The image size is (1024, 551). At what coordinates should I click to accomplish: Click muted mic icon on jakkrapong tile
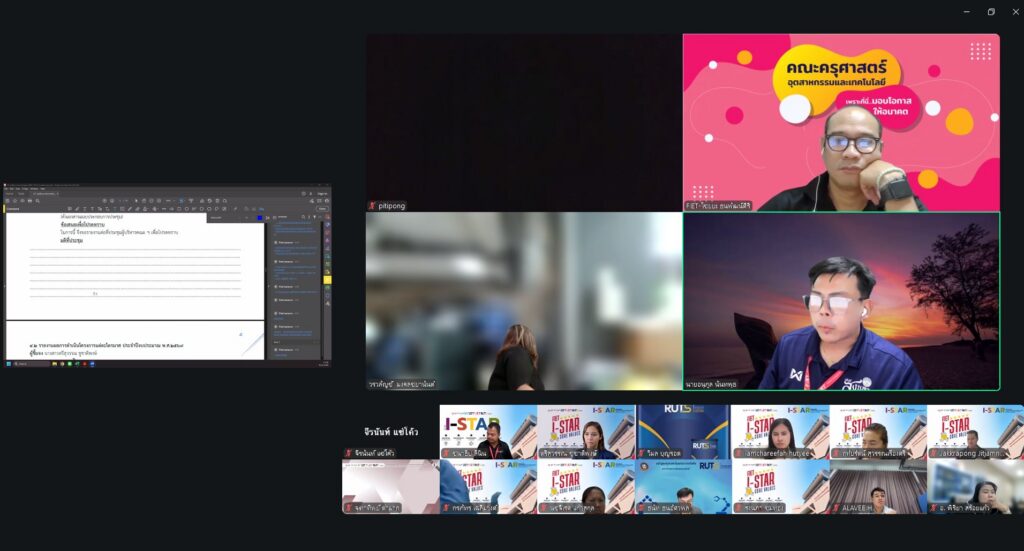coord(934,453)
